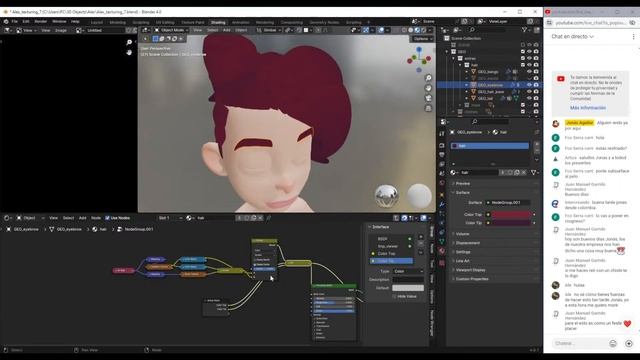Toggle visibility eye of selected GEO_eyebrow row
The height and width of the screenshot is (360, 640).
click(529, 85)
